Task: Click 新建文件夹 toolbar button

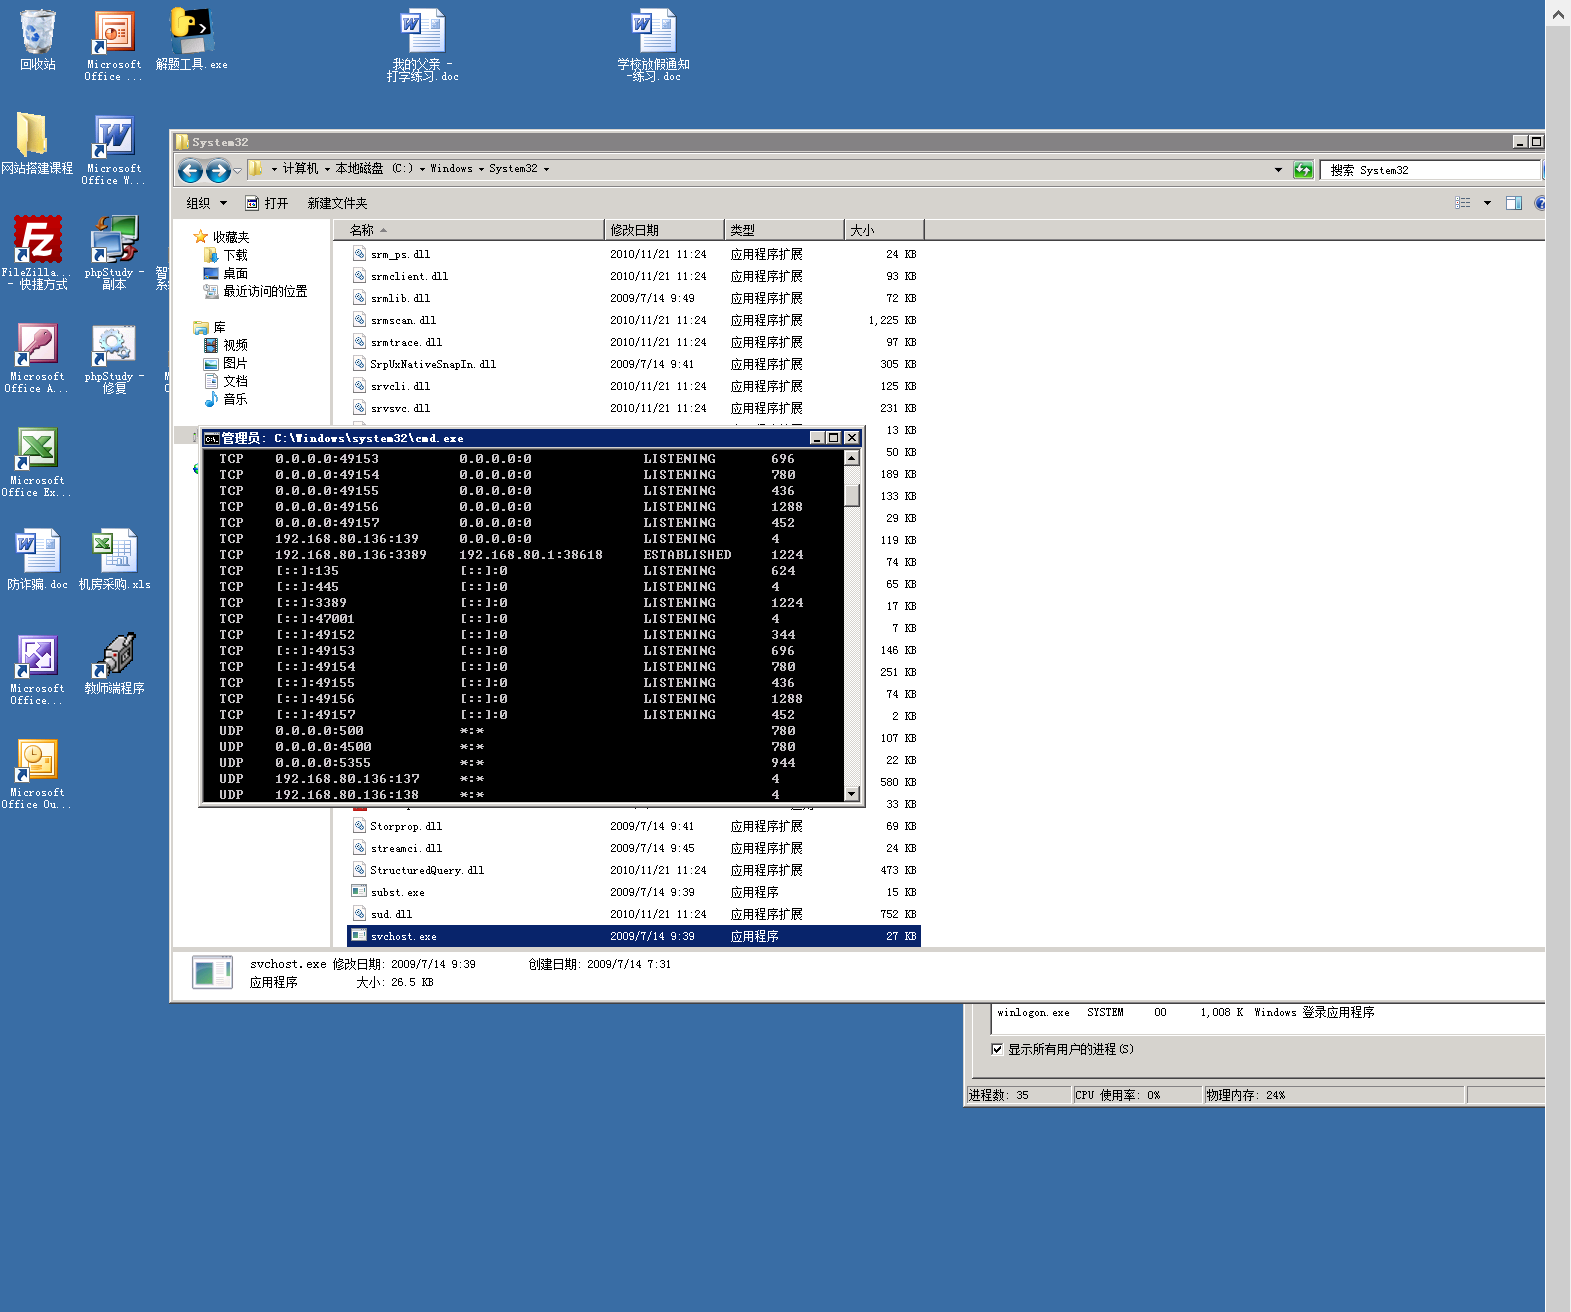Action: (337, 203)
